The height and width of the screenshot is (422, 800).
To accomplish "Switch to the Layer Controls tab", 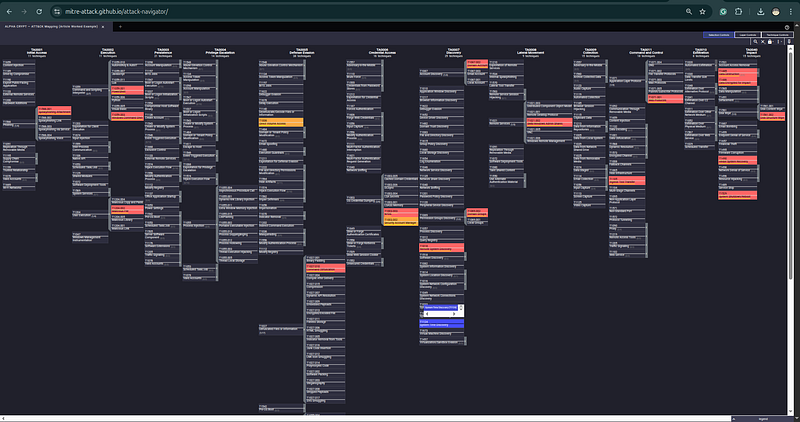I will (747, 35).
